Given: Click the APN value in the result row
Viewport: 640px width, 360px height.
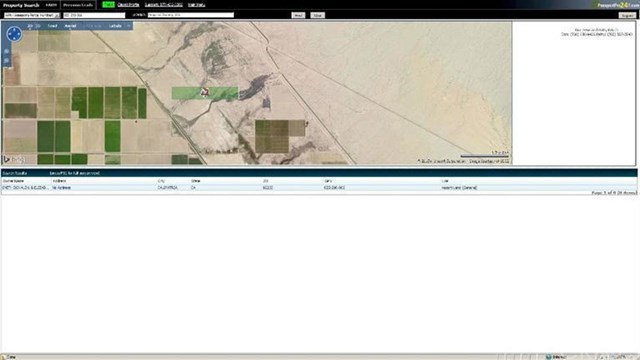Looking at the screenshot, I should click(x=334, y=188).
